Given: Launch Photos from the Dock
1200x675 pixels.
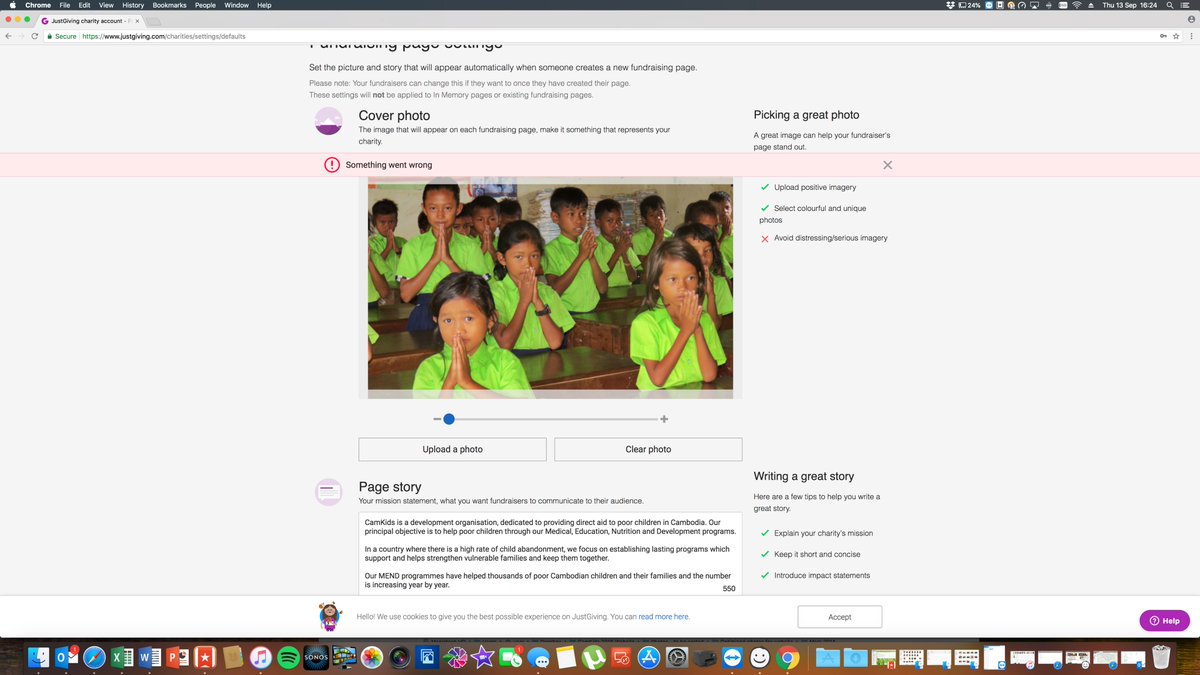Looking at the screenshot, I should point(371,657).
